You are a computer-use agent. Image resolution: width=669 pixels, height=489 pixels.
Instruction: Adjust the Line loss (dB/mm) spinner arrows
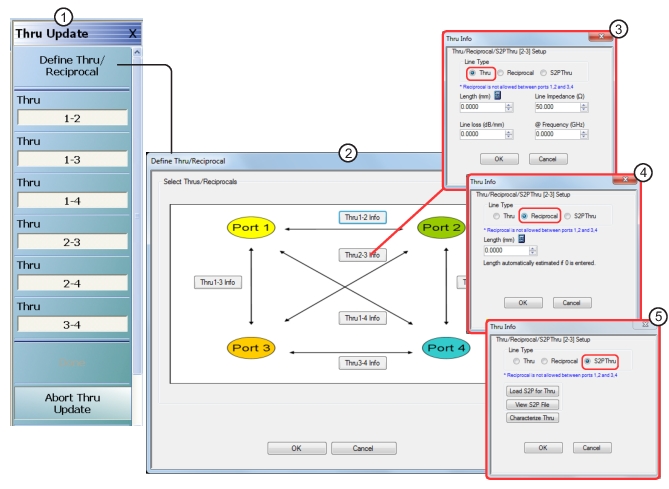click(509, 134)
